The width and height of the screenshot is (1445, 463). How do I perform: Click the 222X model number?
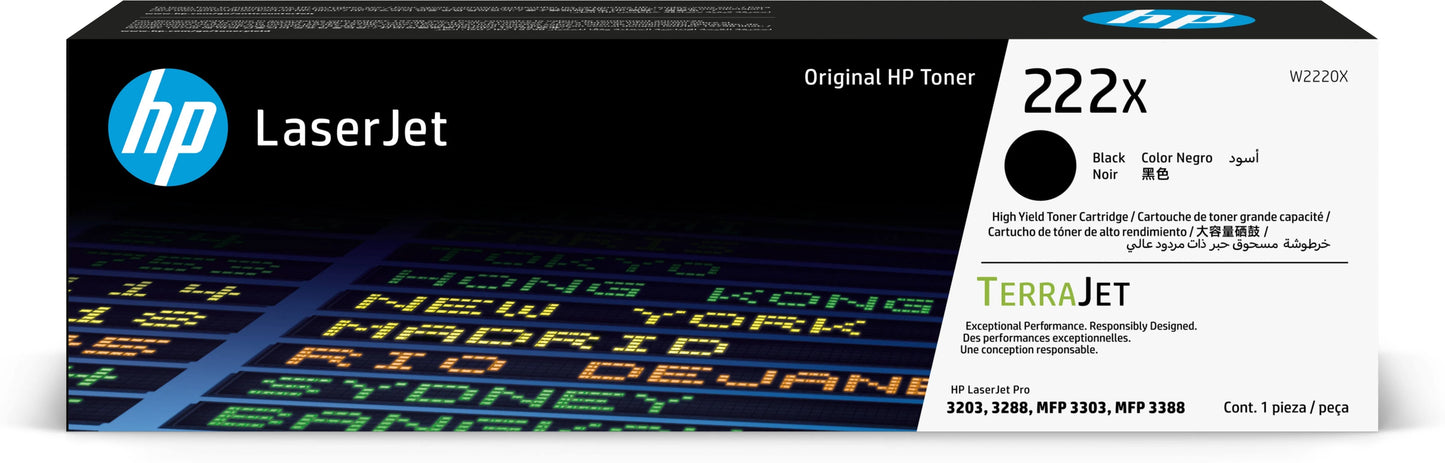pyautogui.click(x=1083, y=93)
